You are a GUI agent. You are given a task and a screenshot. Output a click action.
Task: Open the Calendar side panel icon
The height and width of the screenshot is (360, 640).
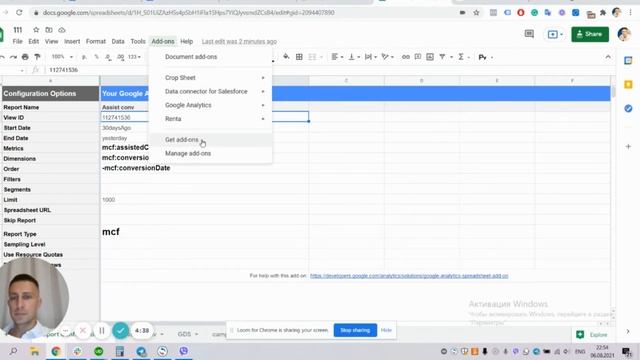point(628,60)
